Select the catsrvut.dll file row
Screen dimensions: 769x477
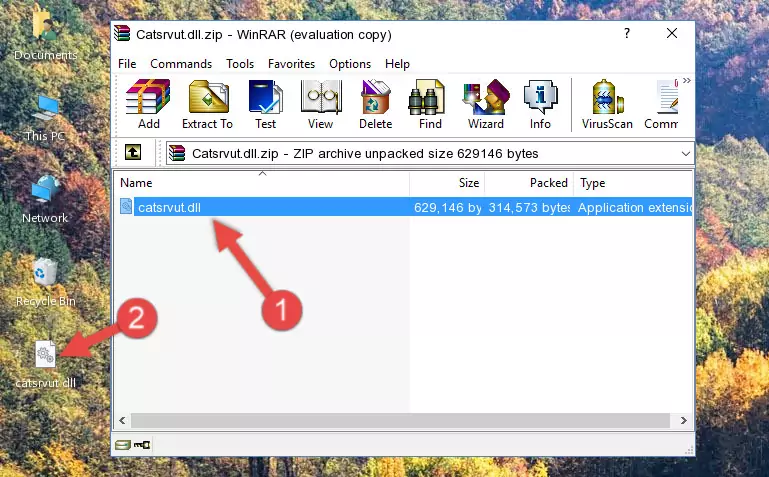click(x=405, y=207)
